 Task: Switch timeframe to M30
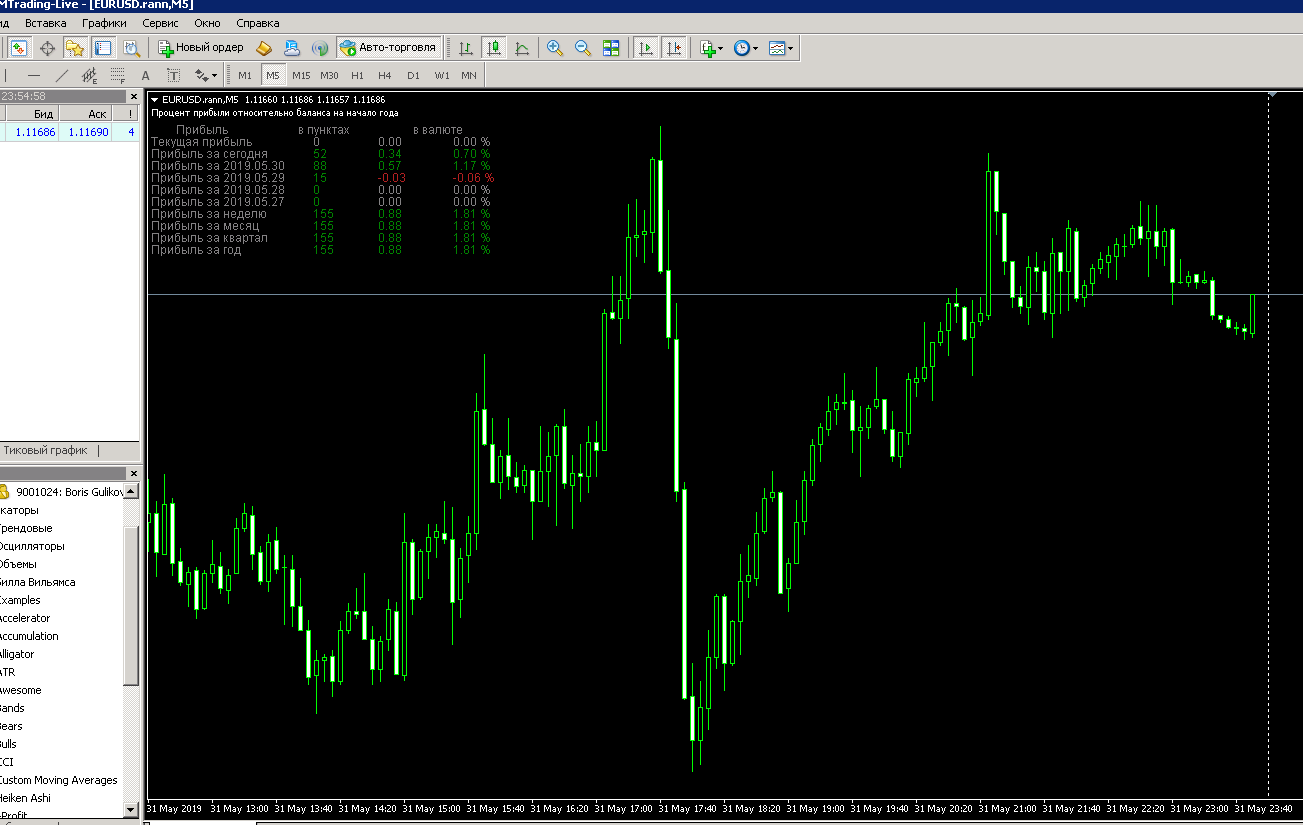[x=329, y=75]
